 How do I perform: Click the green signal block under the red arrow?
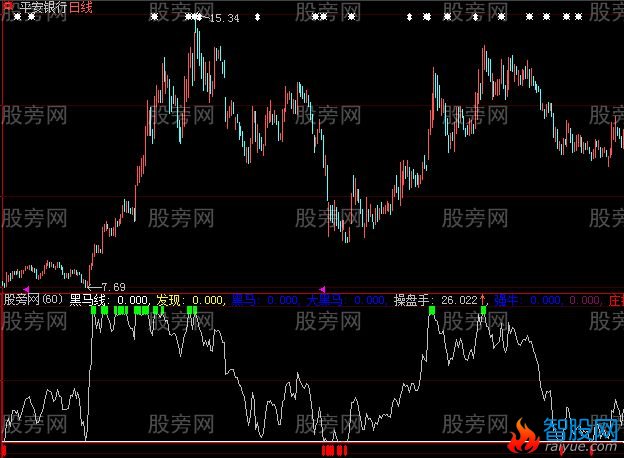484,310
